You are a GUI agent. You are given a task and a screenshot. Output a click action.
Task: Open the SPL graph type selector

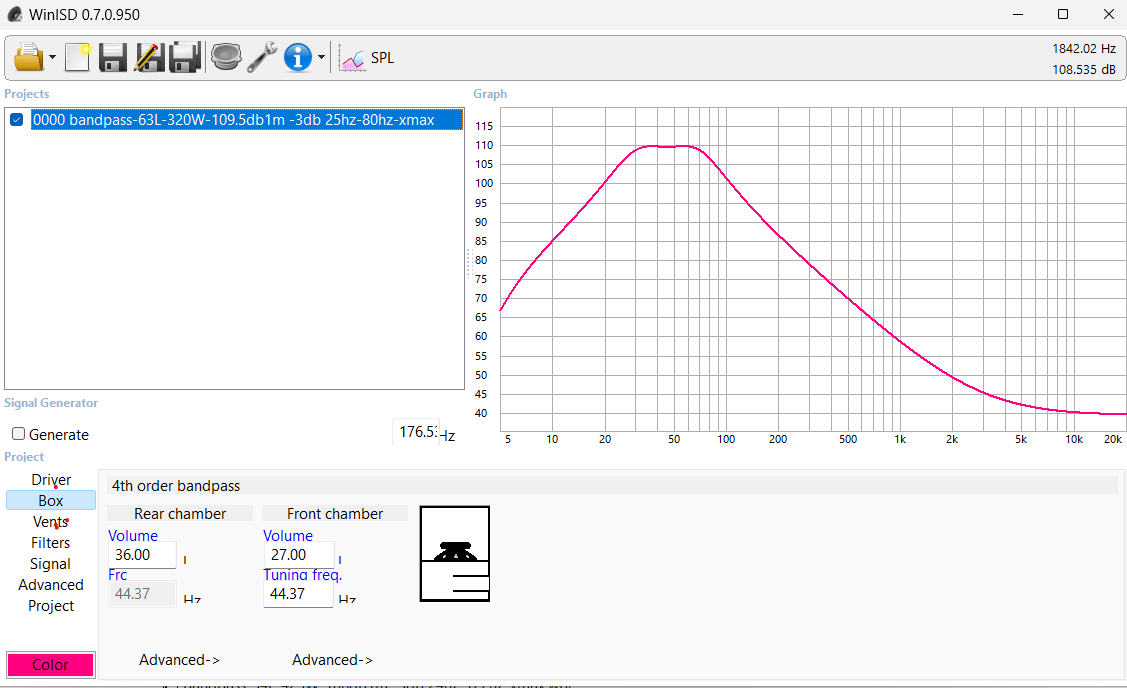(382, 58)
